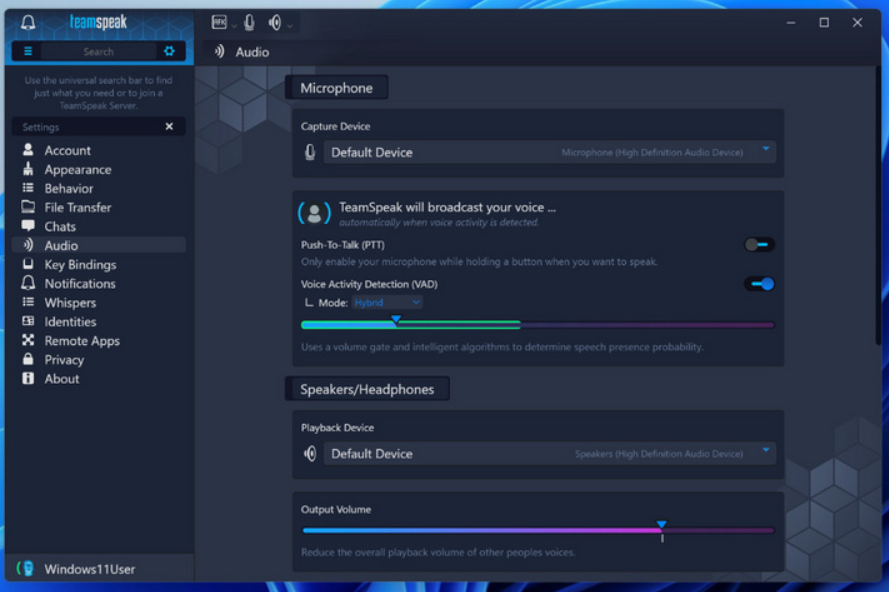Viewport: 889px width, 592px height.
Task: Click the settings gear icon next to Search
Action: point(169,51)
